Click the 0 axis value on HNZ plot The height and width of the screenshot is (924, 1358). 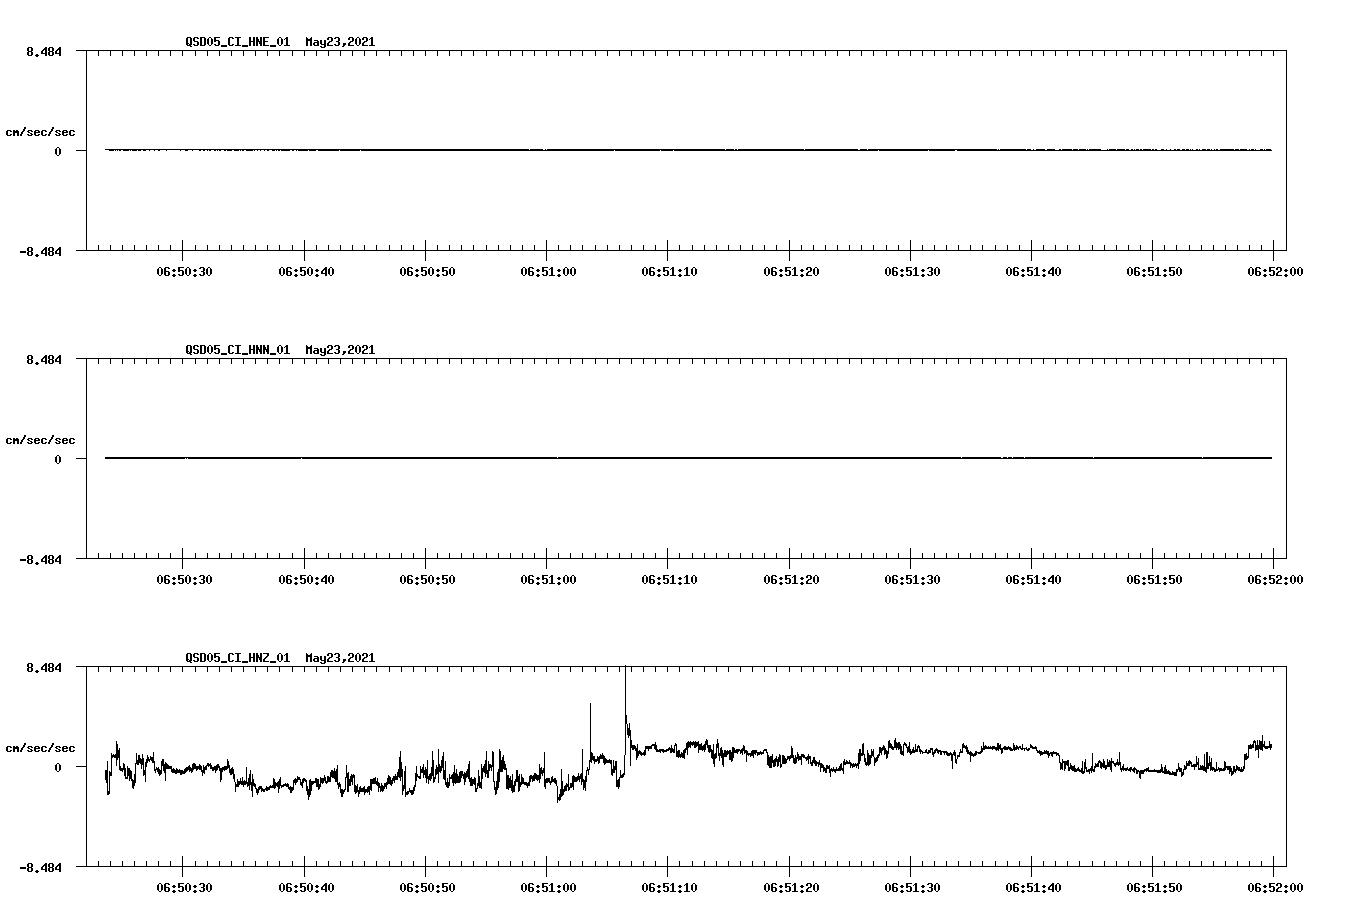coord(58,767)
